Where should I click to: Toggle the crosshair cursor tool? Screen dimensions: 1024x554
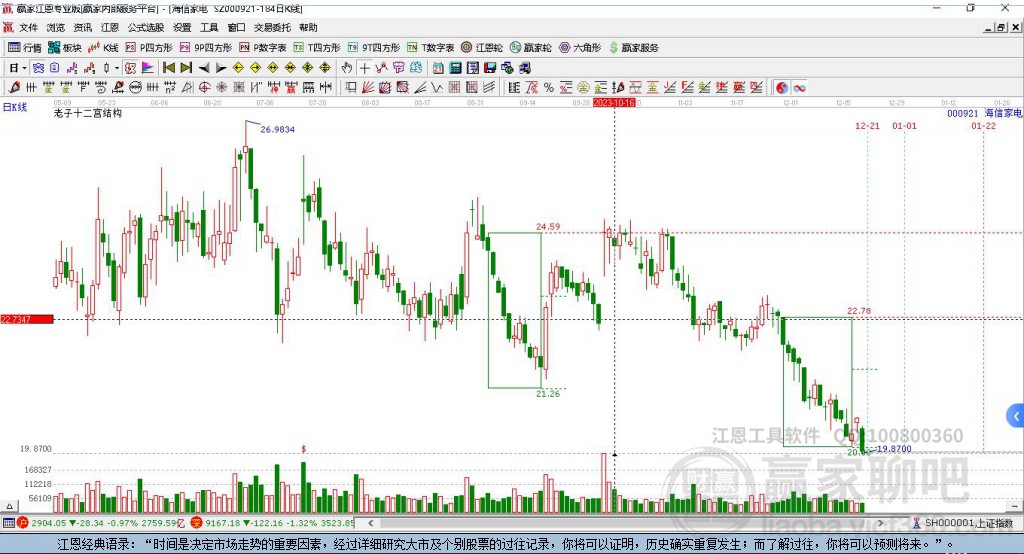(364, 68)
